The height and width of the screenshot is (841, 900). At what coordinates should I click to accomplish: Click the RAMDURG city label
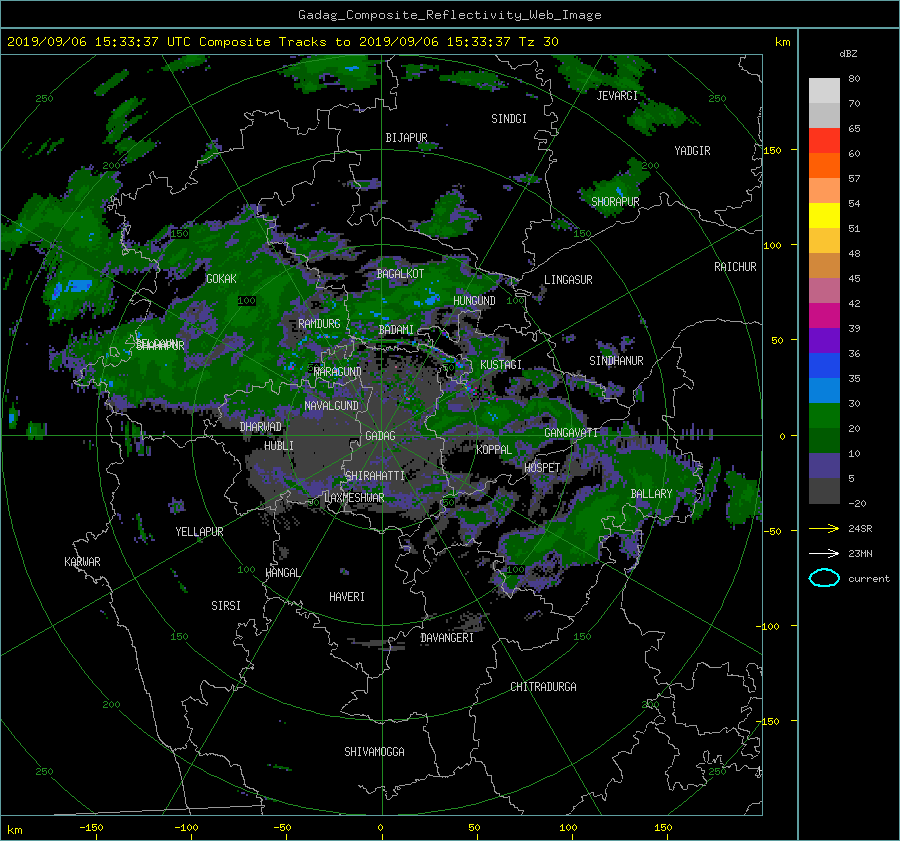click(319, 324)
